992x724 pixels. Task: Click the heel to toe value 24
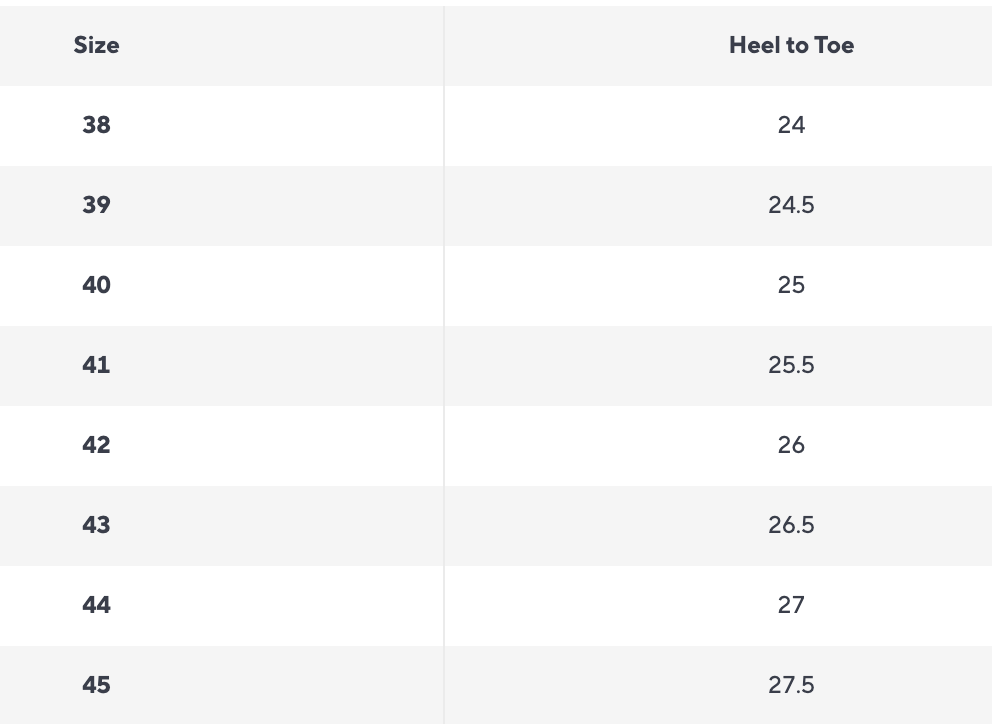click(x=791, y=125)
